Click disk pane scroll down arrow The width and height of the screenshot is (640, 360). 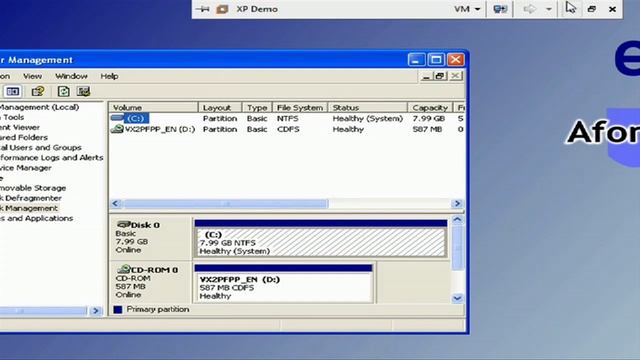tap(458, 298)
